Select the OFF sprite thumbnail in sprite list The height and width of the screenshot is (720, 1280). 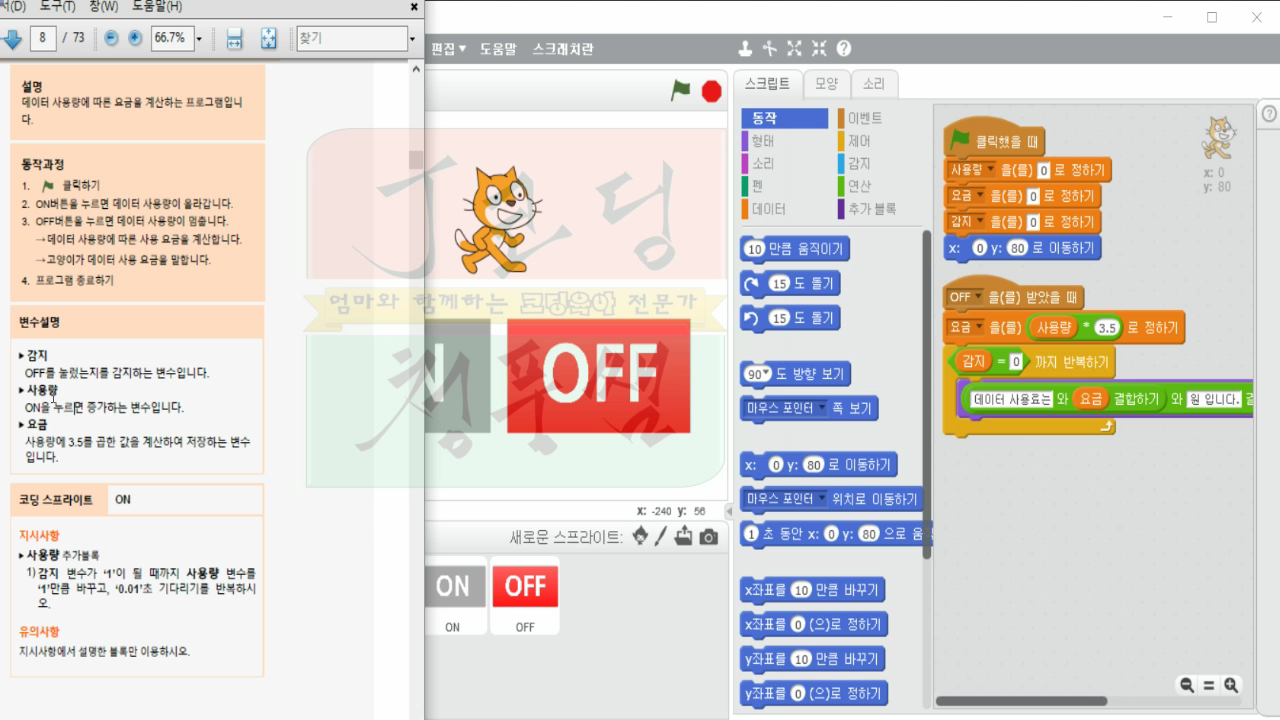pyautogui.click(x=525, y=596)
